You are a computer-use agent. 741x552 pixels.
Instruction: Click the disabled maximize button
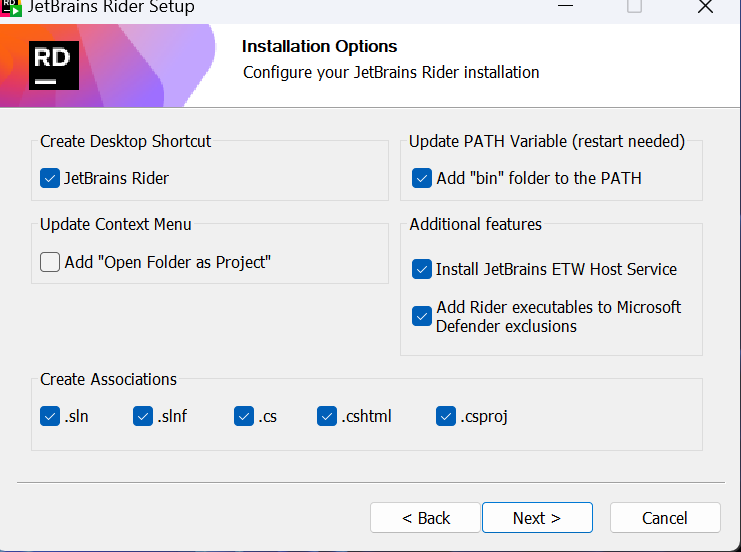click(x=634, y=6)
